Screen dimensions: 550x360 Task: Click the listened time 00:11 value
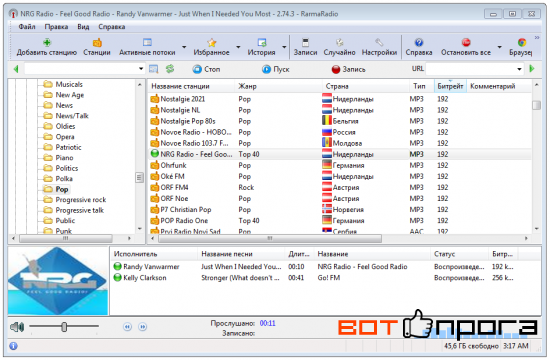(x=267, y=323)
